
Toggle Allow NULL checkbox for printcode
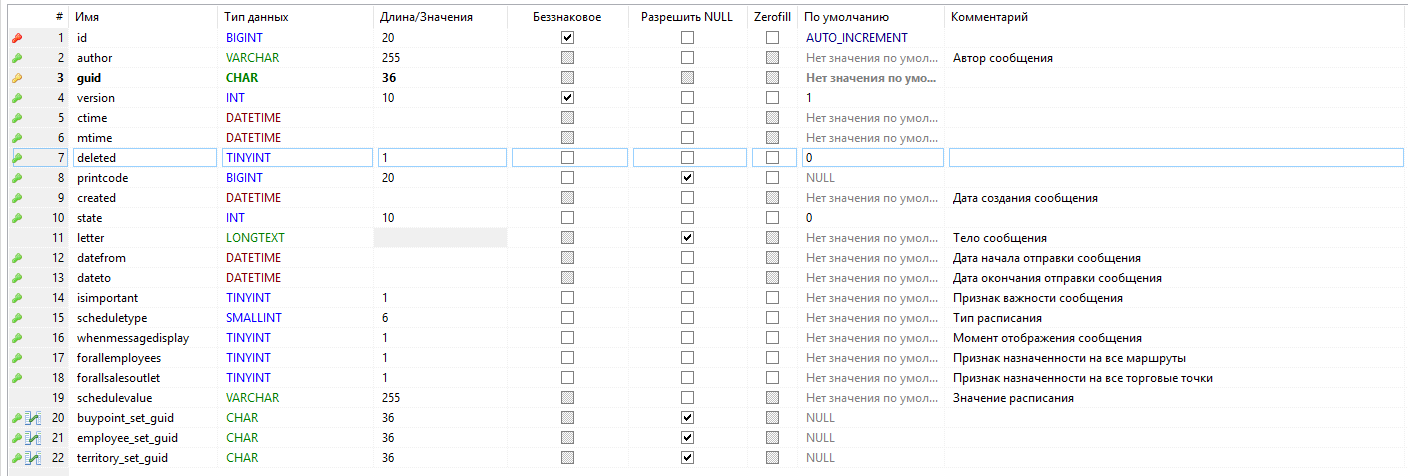687,178
